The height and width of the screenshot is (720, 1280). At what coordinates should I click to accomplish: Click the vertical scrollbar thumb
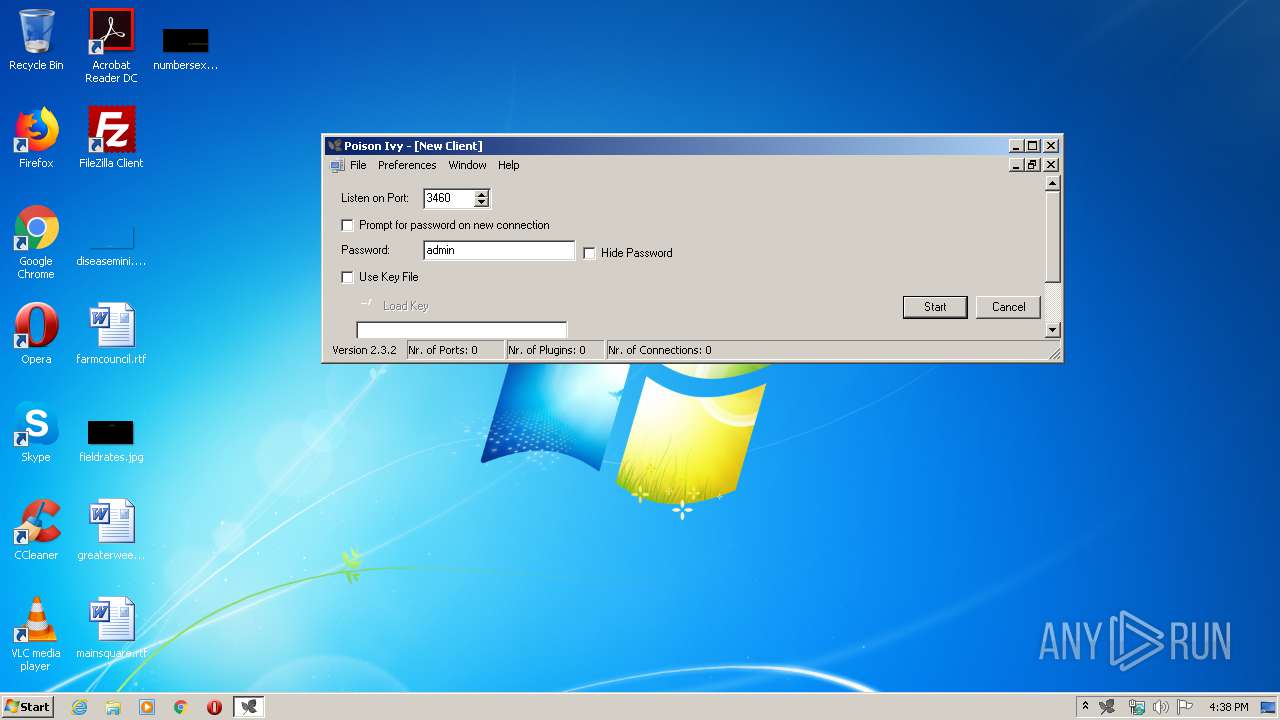(x=1052, y=236)
